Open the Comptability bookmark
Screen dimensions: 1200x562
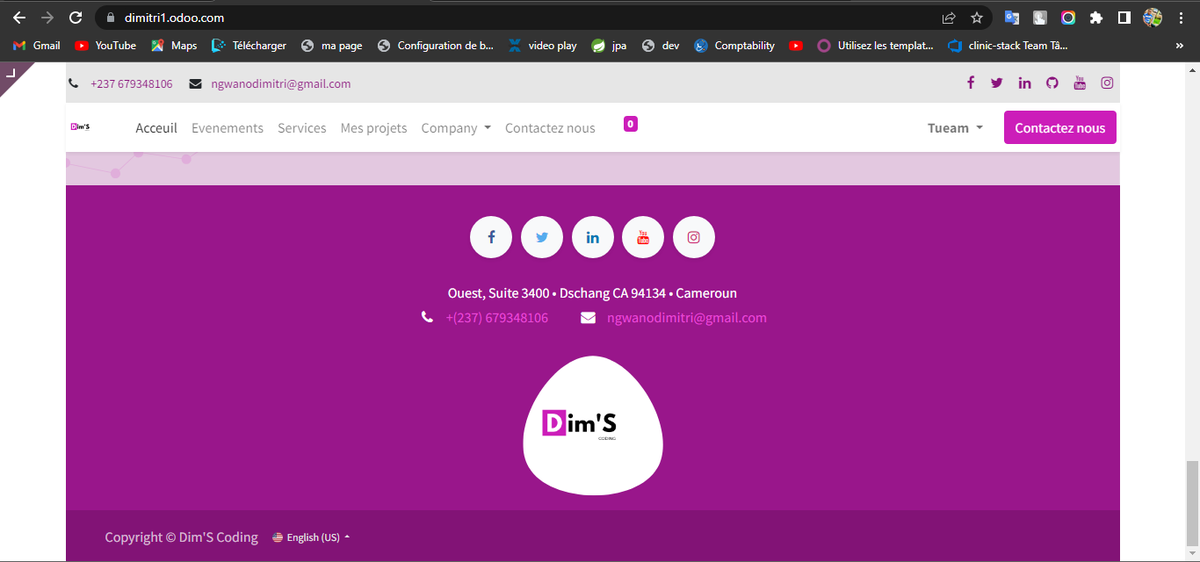coord(735,46)
